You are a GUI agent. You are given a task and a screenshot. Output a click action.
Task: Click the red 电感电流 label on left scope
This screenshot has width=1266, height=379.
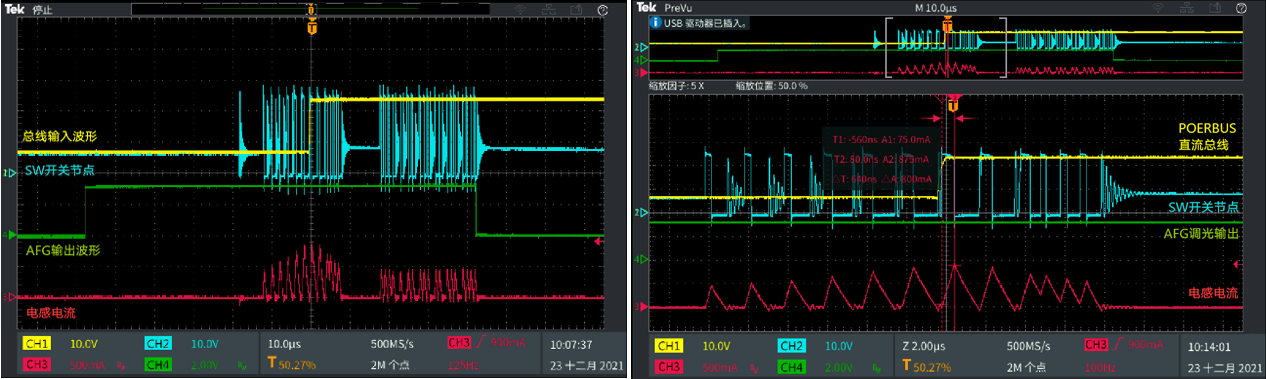[50, 313]
